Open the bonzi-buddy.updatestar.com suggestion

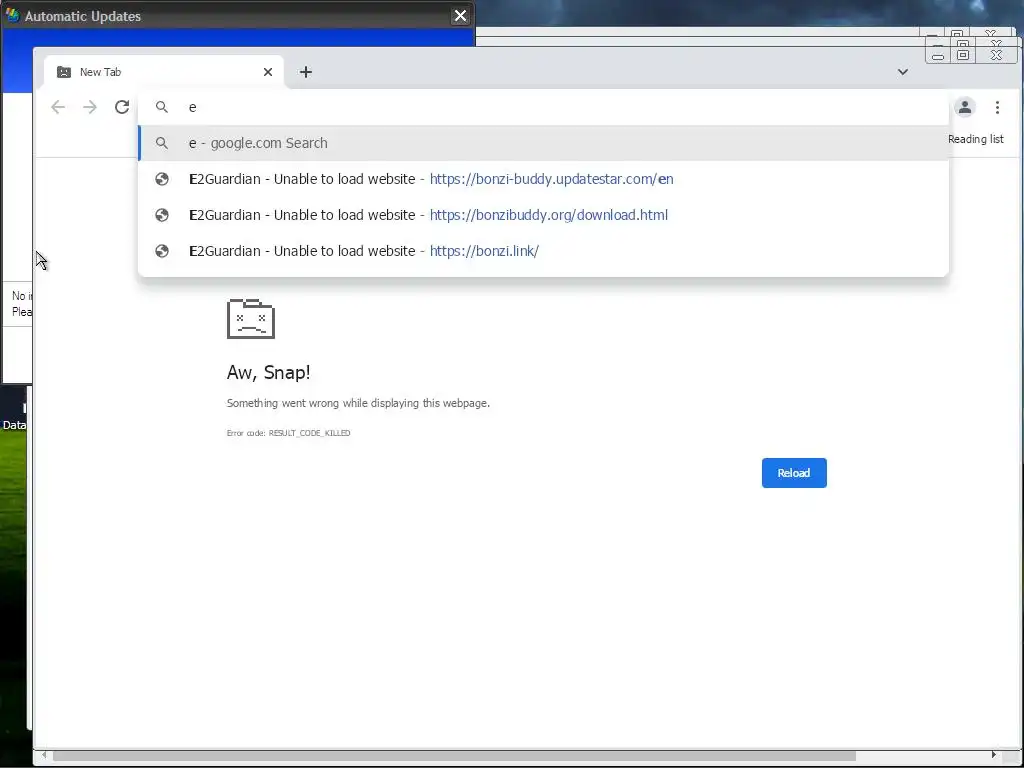(x=543, y=179)
